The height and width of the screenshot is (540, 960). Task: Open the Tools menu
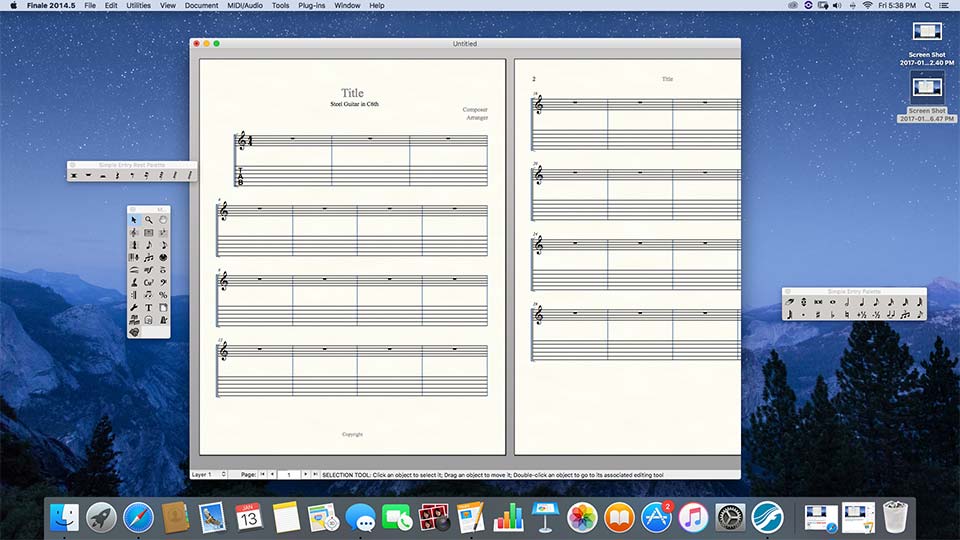click(280, 6)
